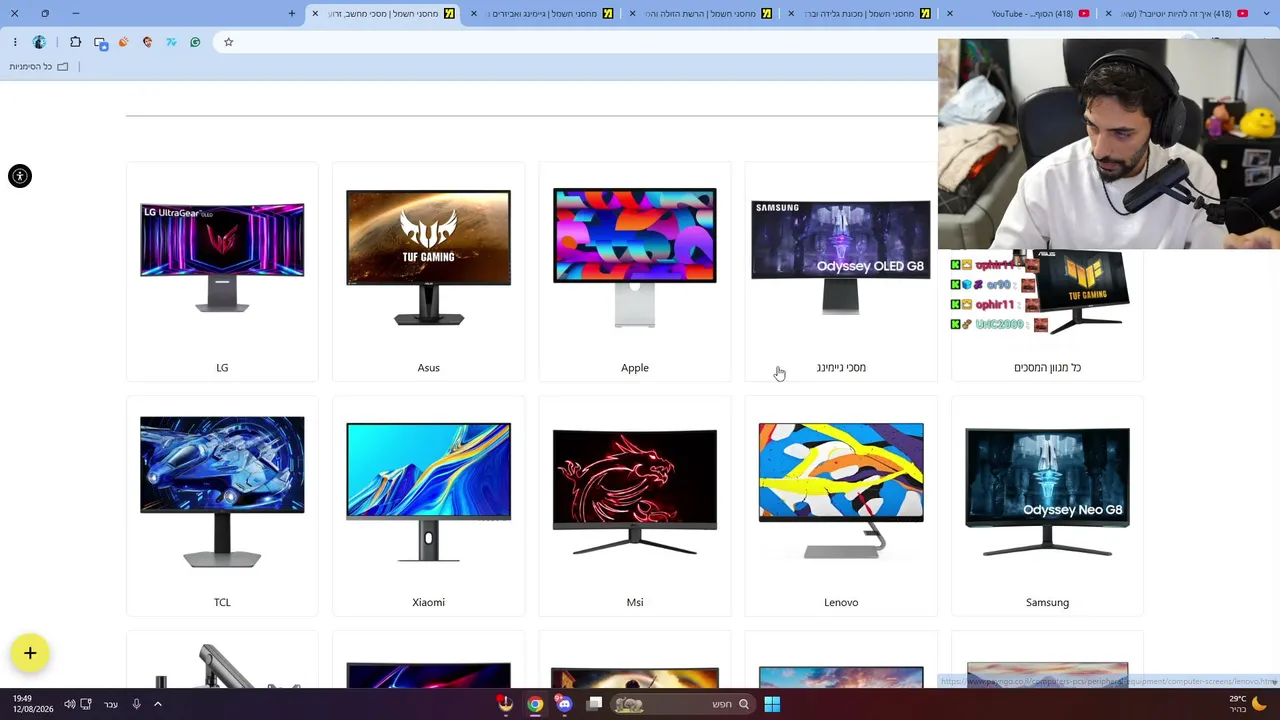Switch the עבר keyboard language indicator

(x=111, y=704)
